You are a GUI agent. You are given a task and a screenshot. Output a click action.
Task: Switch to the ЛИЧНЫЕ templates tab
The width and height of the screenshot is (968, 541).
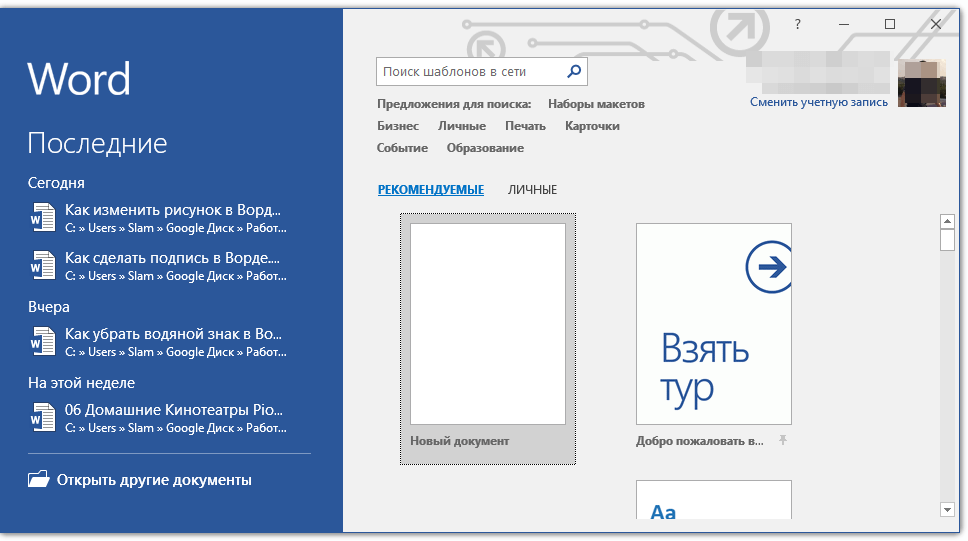point(532,190)
